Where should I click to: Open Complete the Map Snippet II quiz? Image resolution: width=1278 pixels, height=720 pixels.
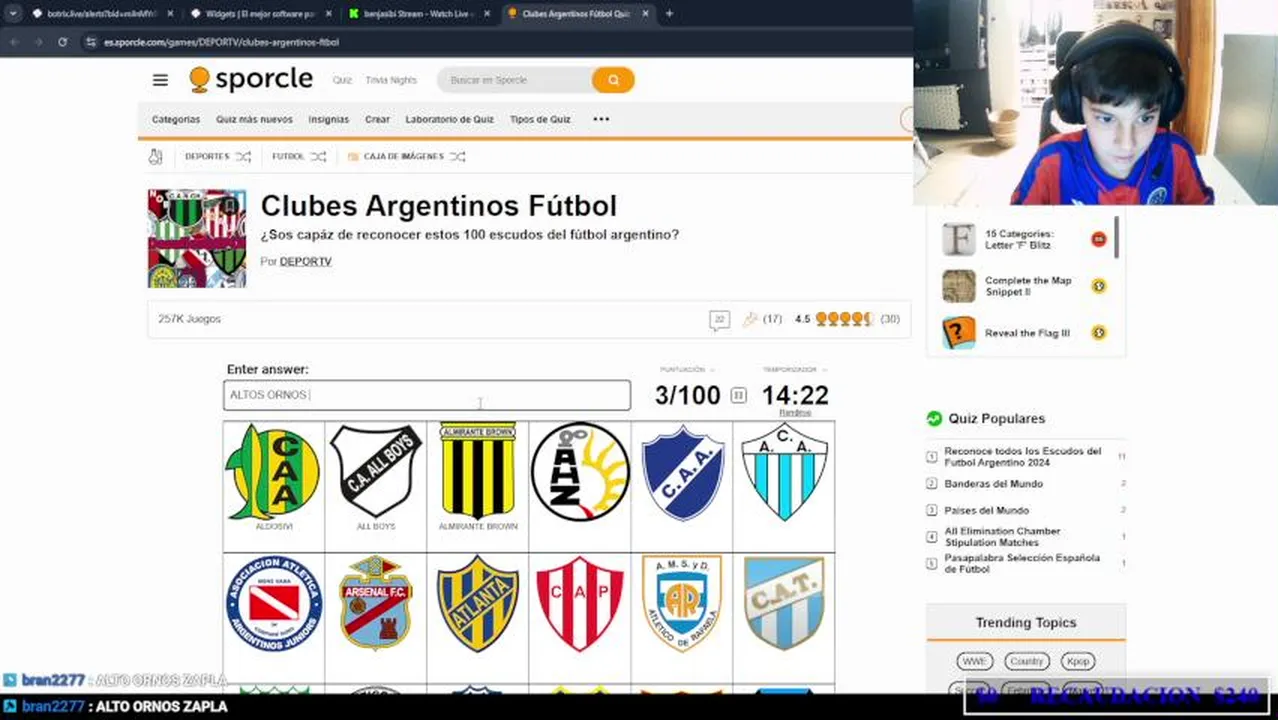click(1028, 286)
